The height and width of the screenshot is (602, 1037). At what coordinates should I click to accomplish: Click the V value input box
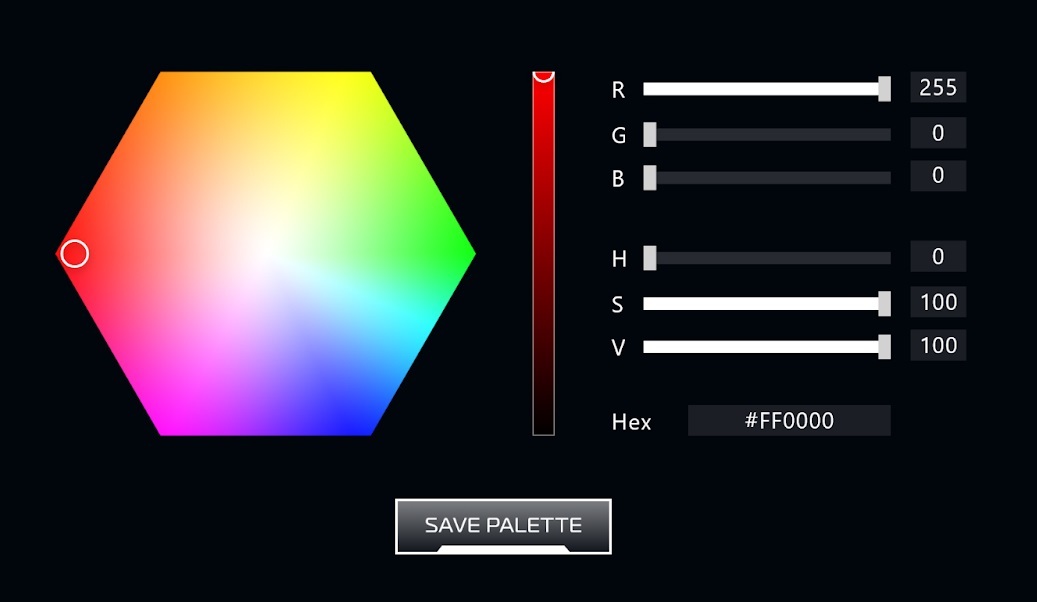tap(937, 346)
